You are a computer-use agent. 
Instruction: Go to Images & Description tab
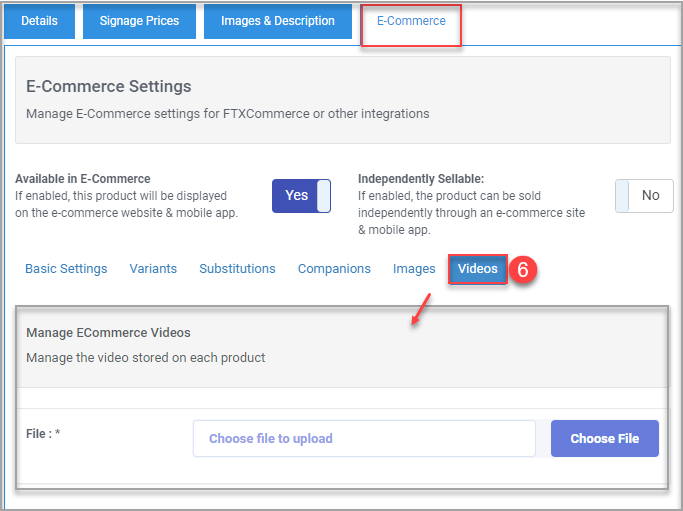click(x=278, y=21)
